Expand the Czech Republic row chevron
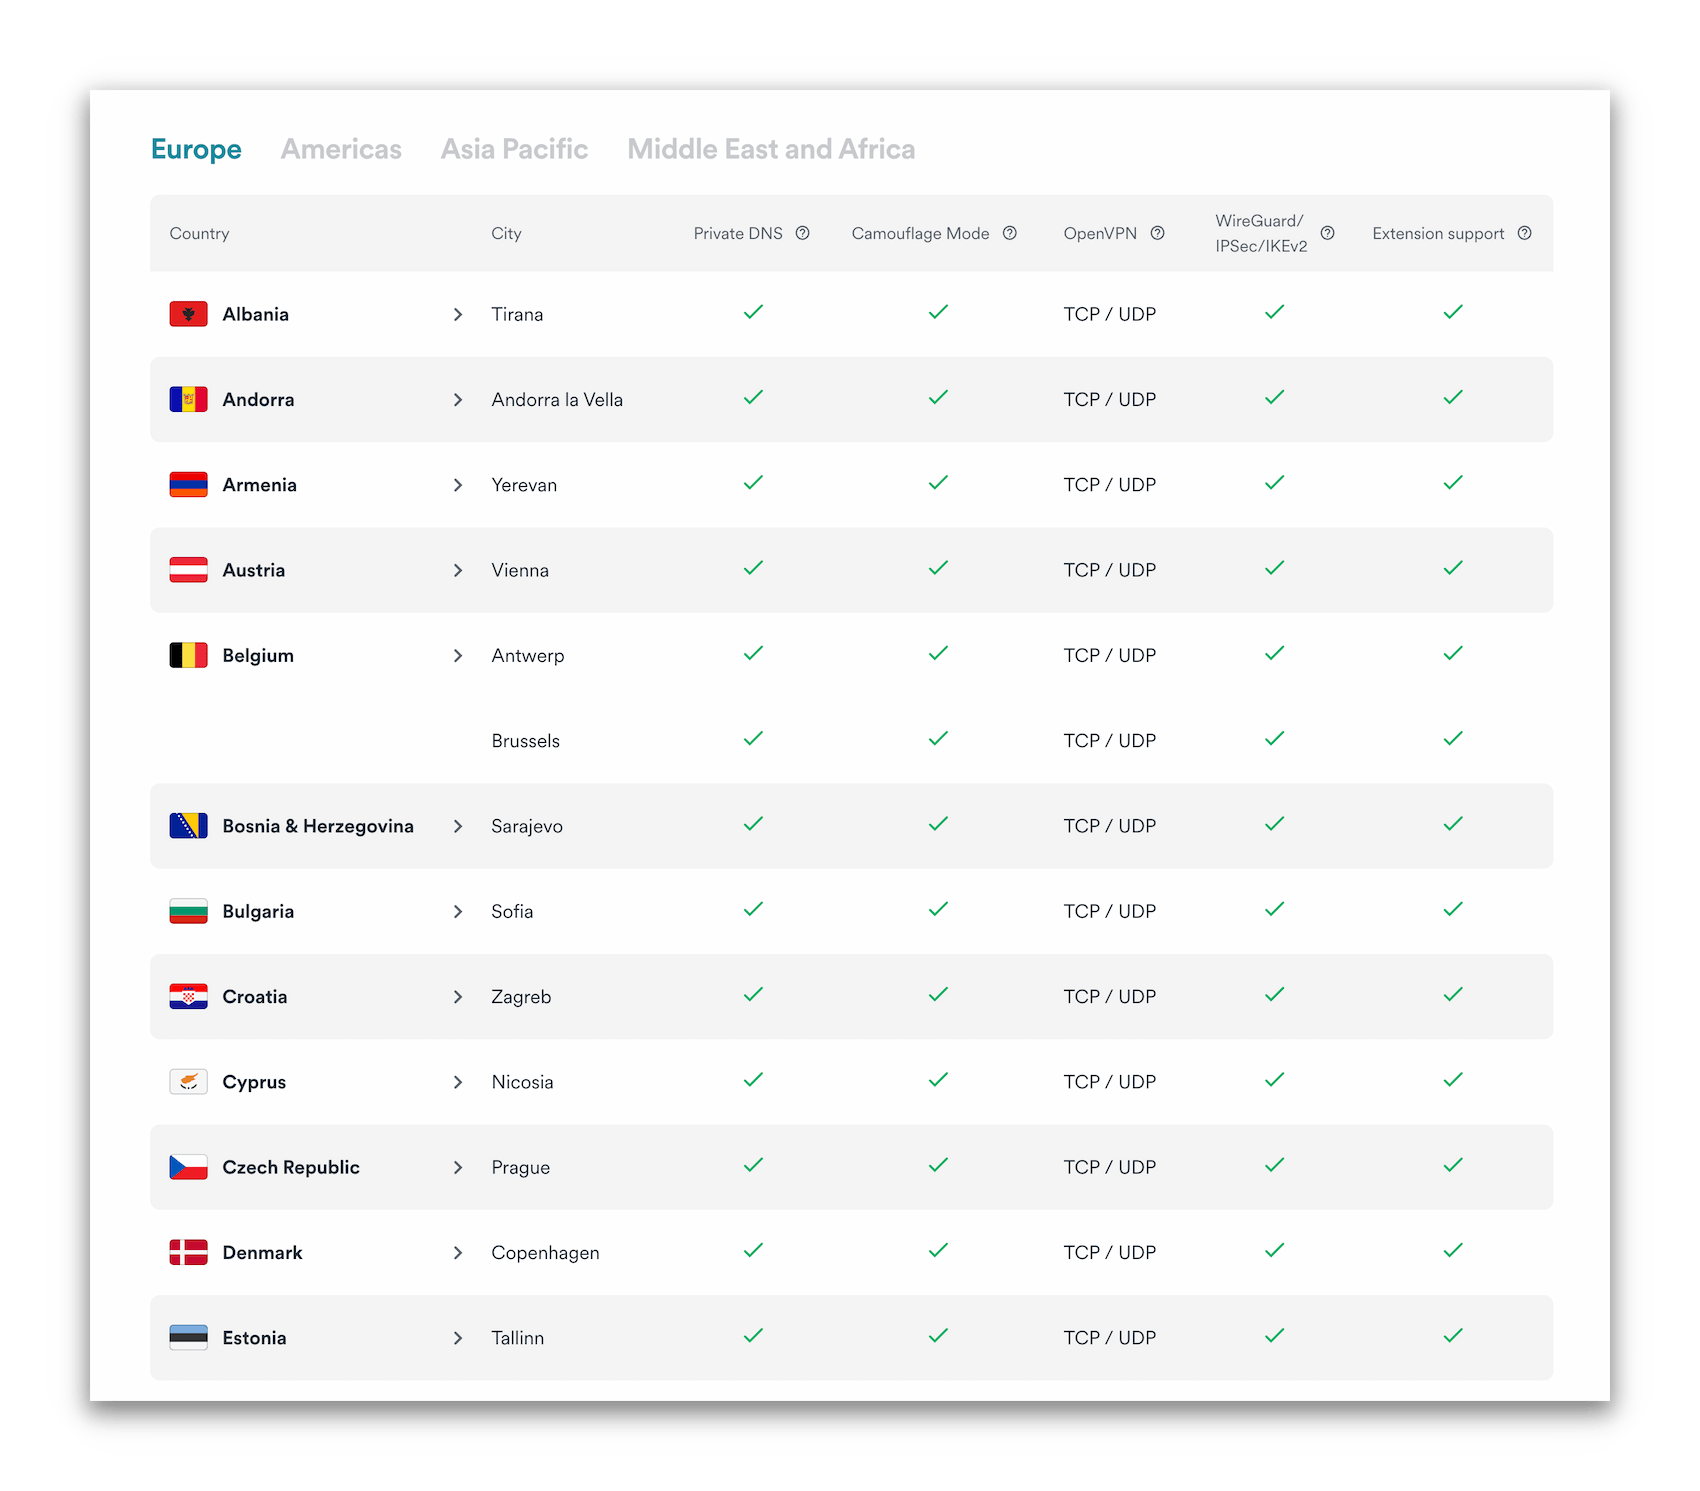The height and width of the screenshot is (1491, 1700). pos(458,1167)
